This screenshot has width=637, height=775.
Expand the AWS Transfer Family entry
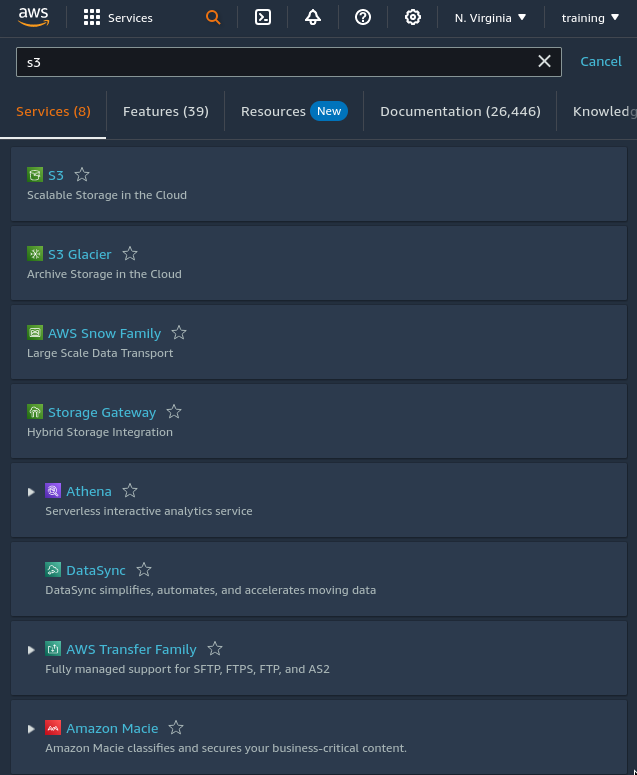tap(32, 650)
